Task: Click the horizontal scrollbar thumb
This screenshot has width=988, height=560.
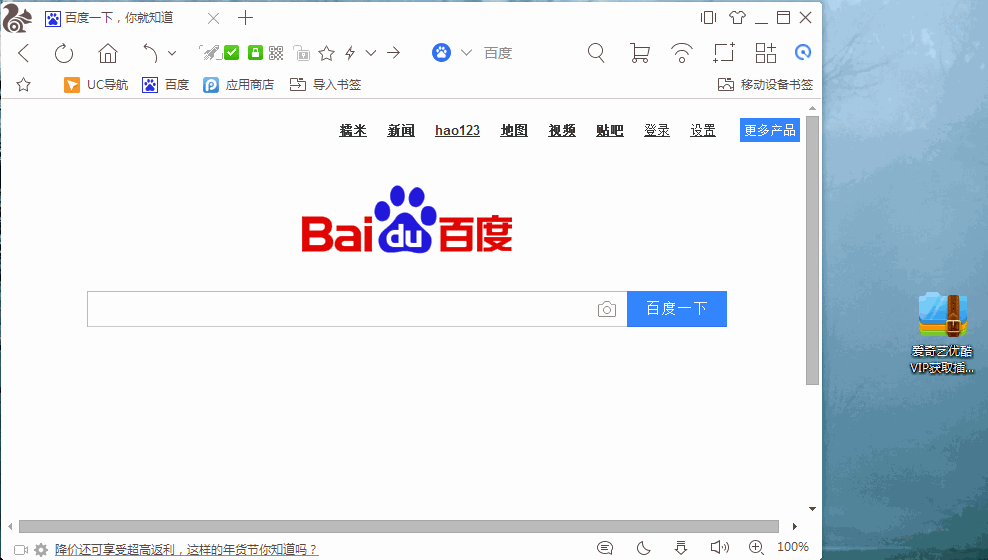Action: [399, 527]
